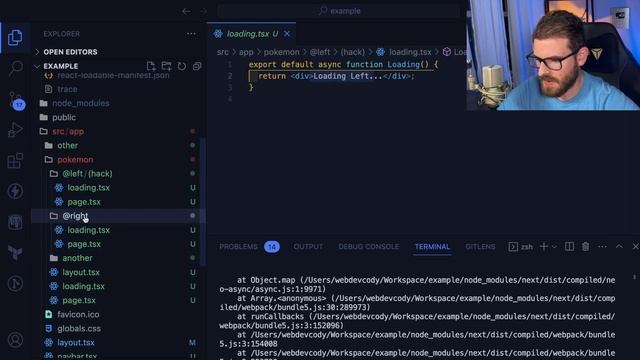Click the Problems count badge 14
This screenshot has height=360, width=640.
pos(272,247)
